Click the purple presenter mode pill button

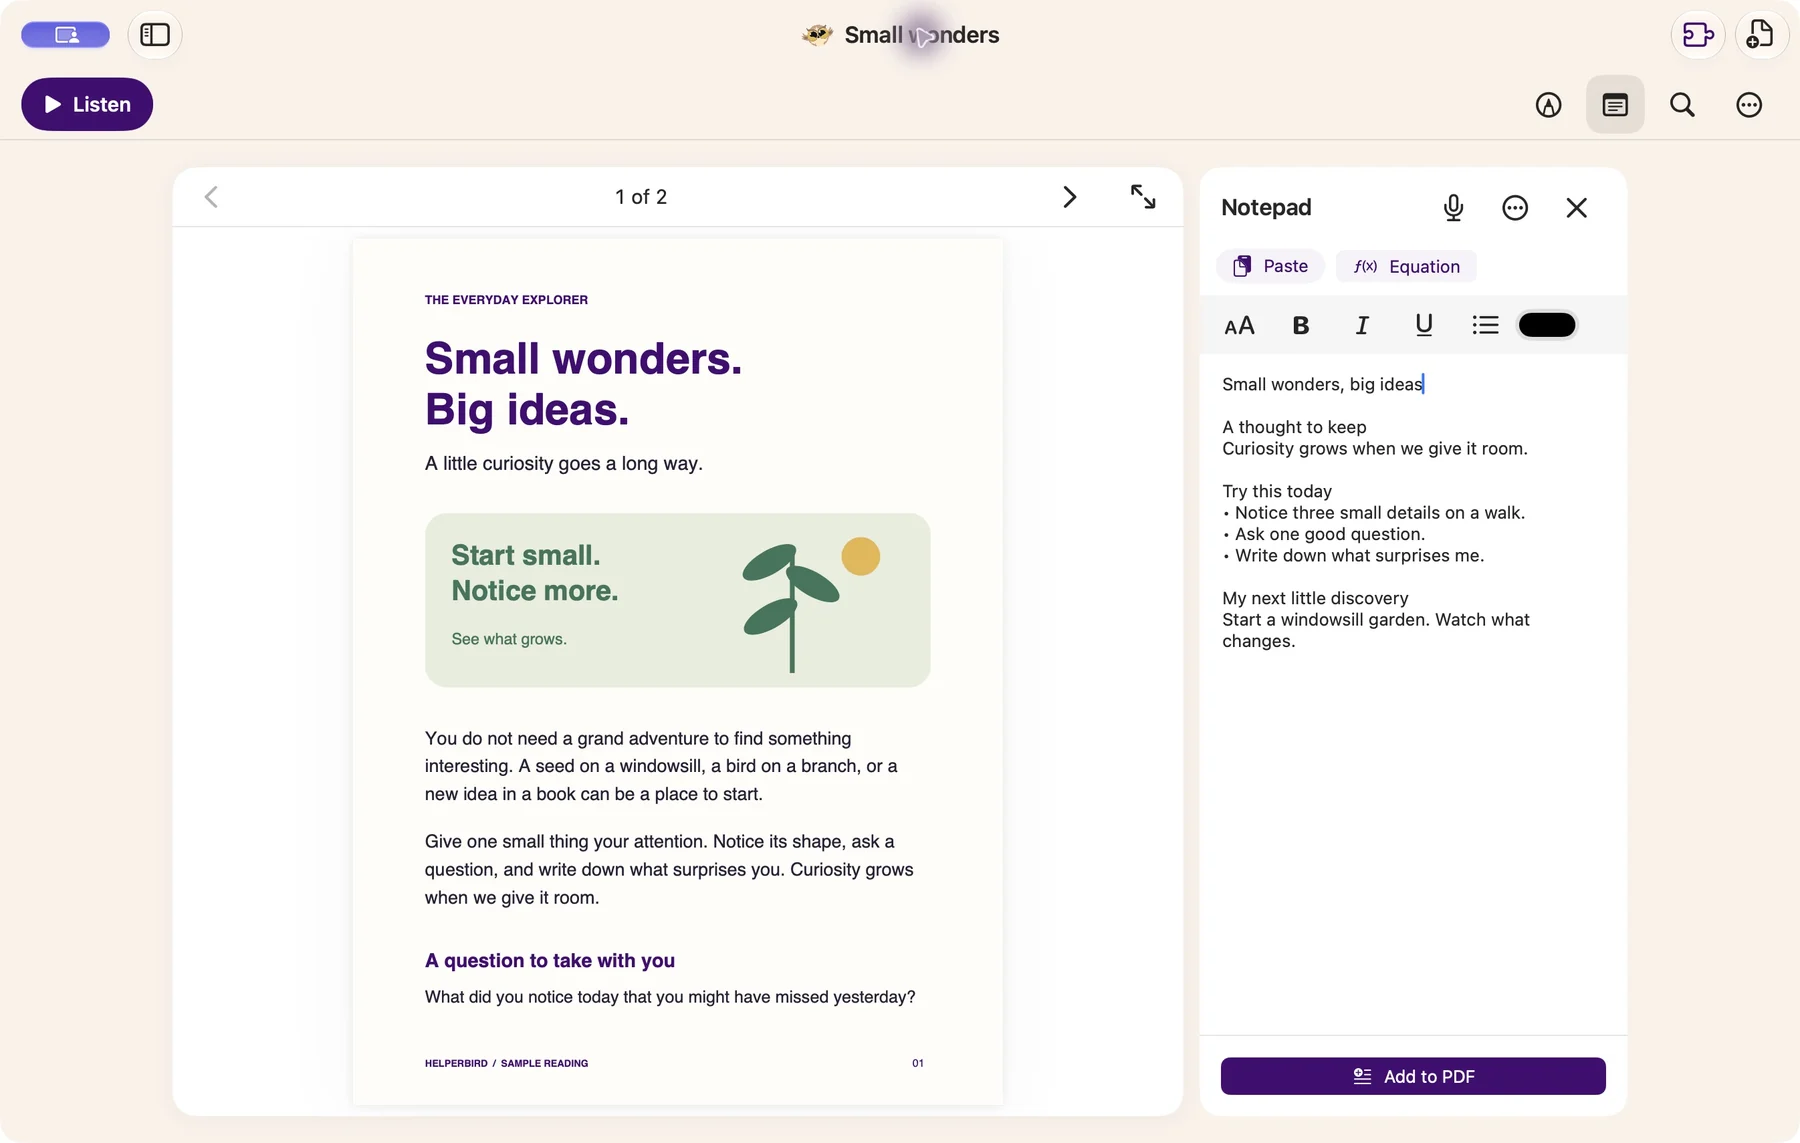[66, 35]
